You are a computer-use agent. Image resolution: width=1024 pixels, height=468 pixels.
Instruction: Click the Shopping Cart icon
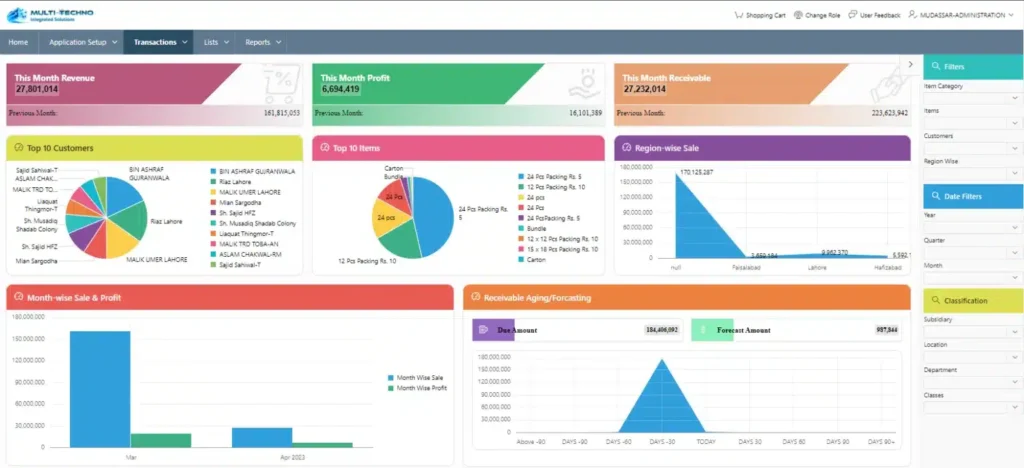[x=739, y=15]
